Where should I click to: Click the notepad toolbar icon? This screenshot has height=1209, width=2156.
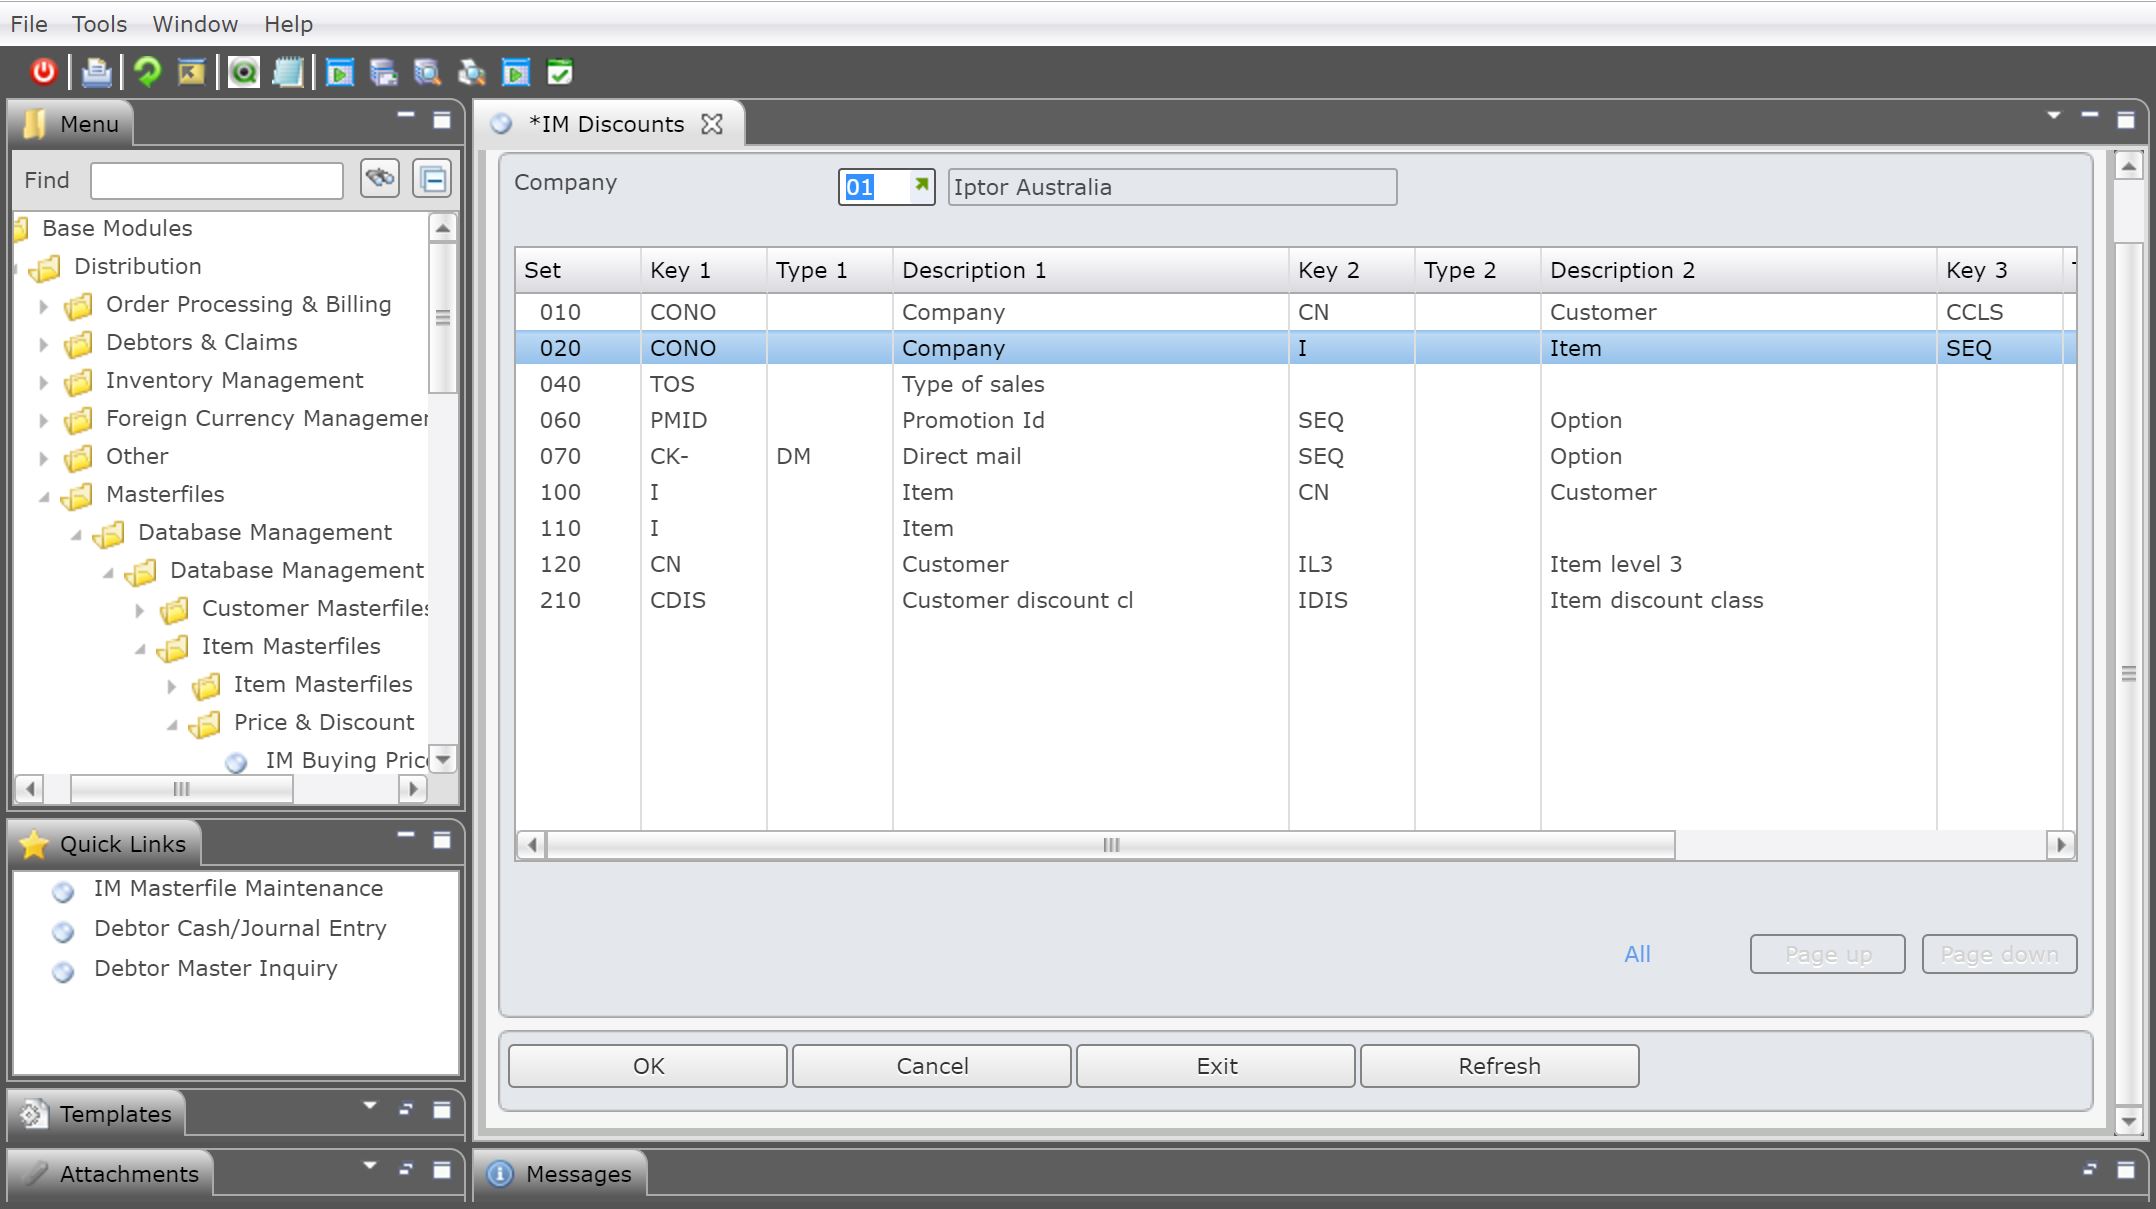coord(288,72)
